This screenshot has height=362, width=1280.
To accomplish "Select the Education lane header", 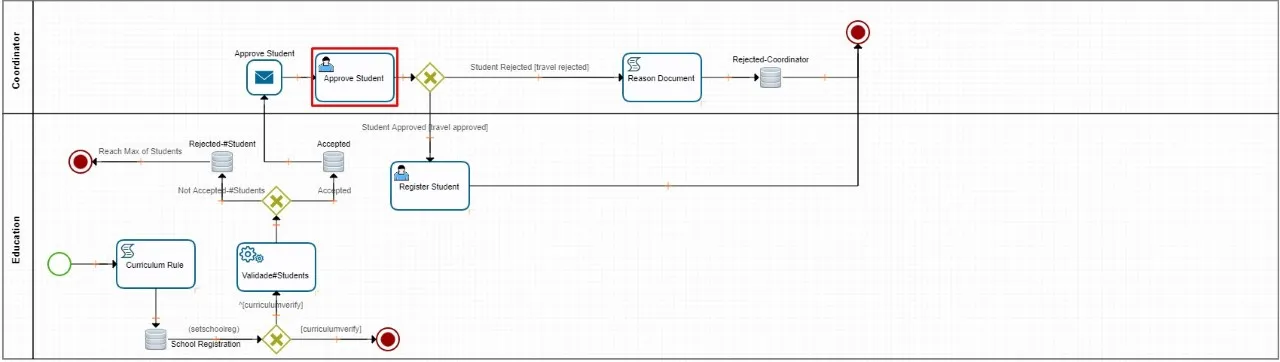I will pyautogui.click(x=16, y=236).
